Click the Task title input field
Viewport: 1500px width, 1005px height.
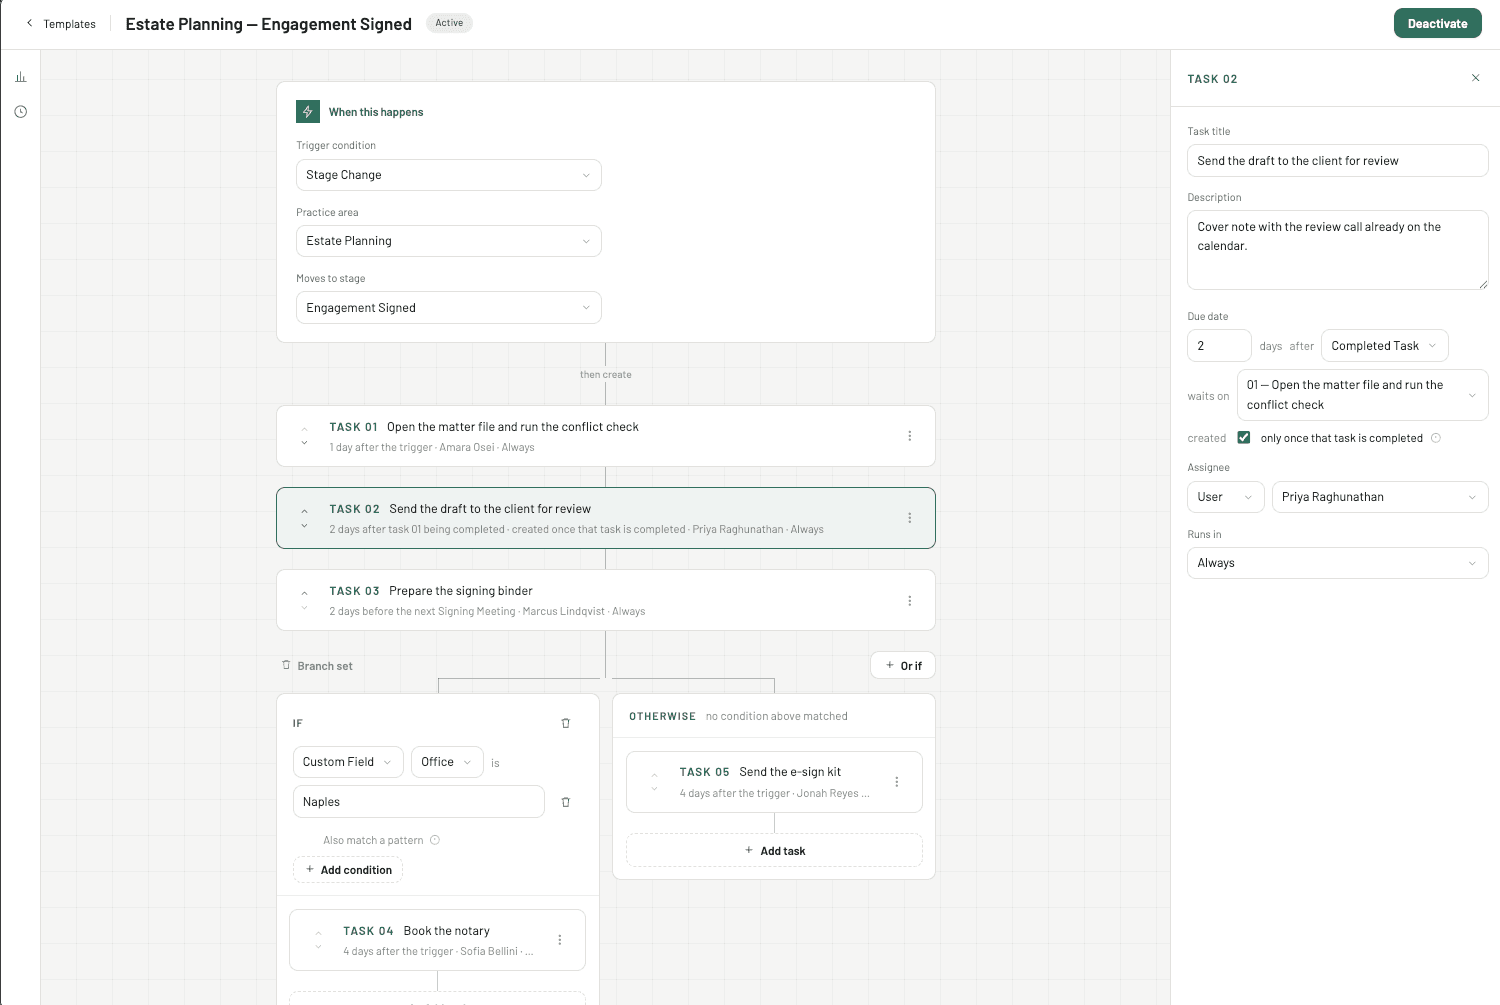[x=1338, y=161]
